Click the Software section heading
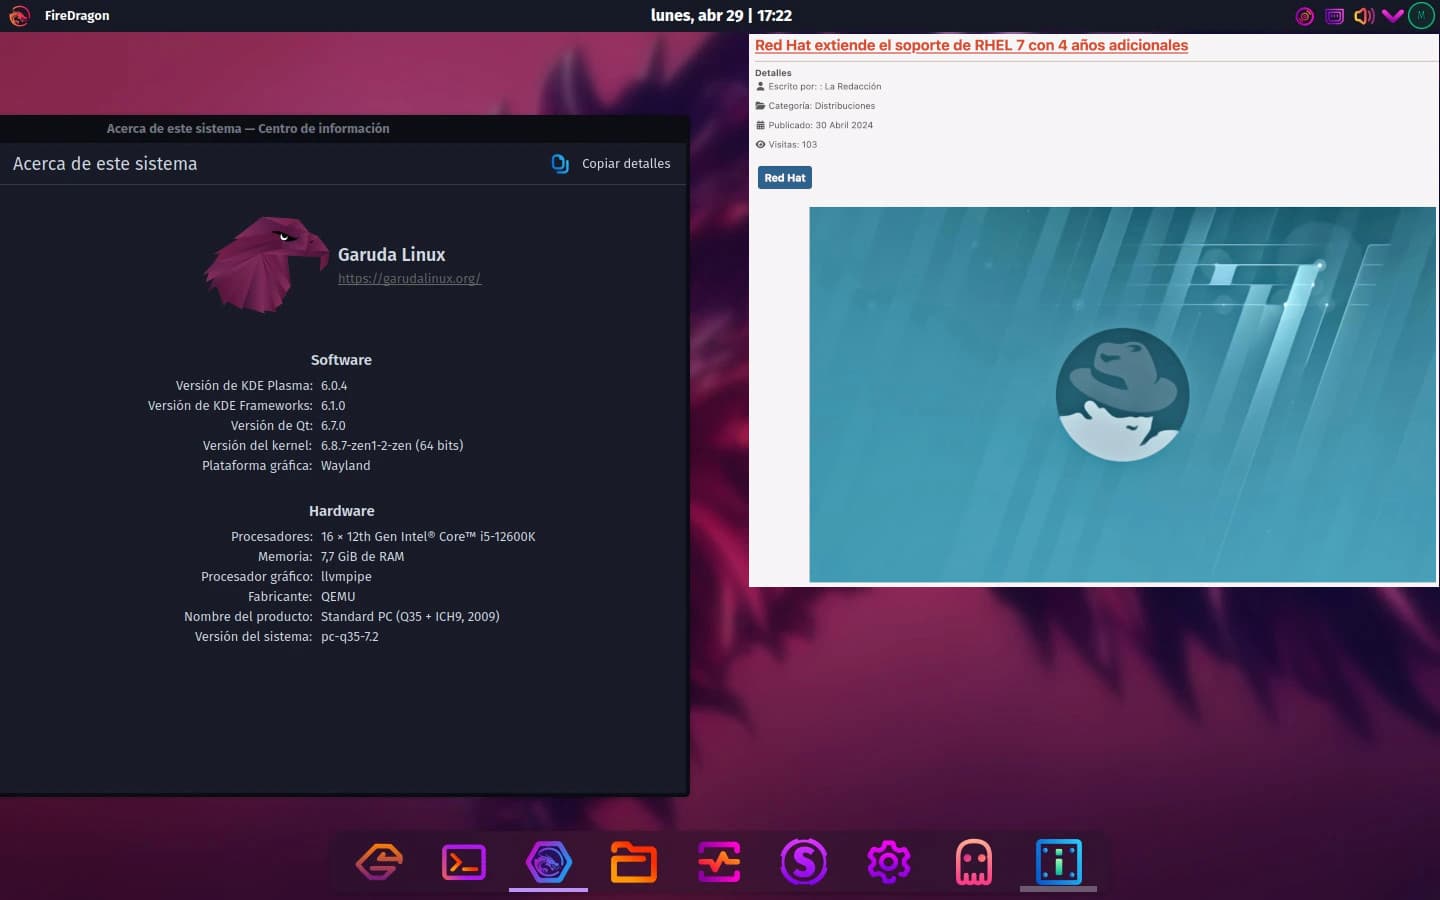 tap(341, 360)
